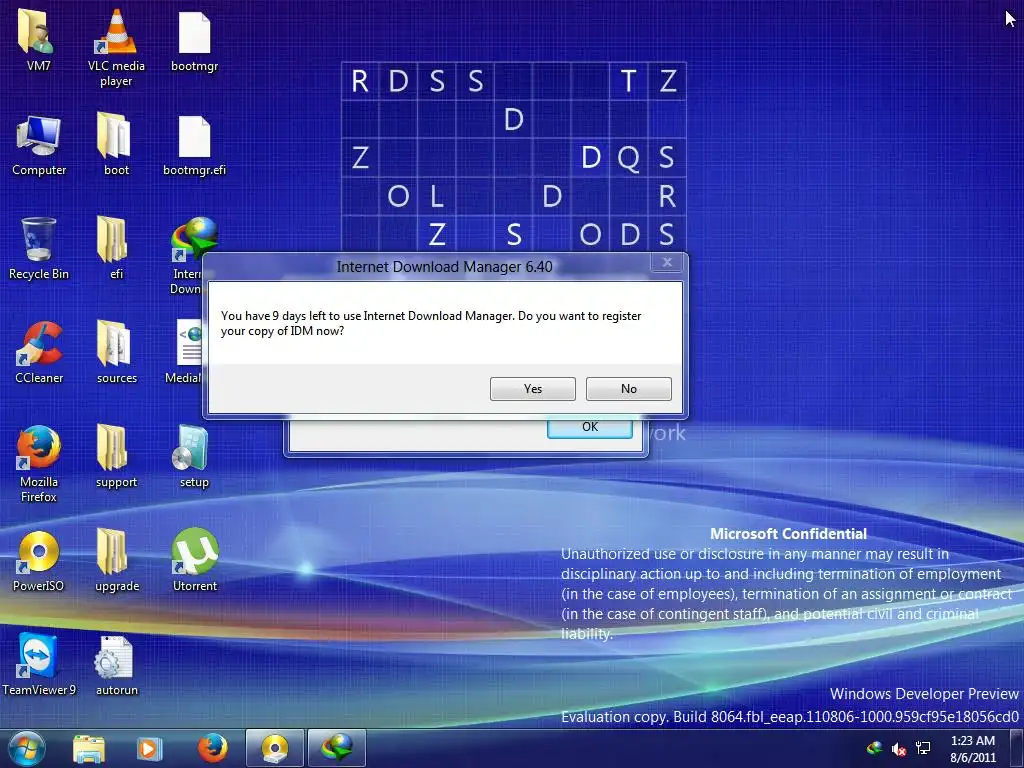Launch CCleaner desktop shortcut

tap(39, 353)
